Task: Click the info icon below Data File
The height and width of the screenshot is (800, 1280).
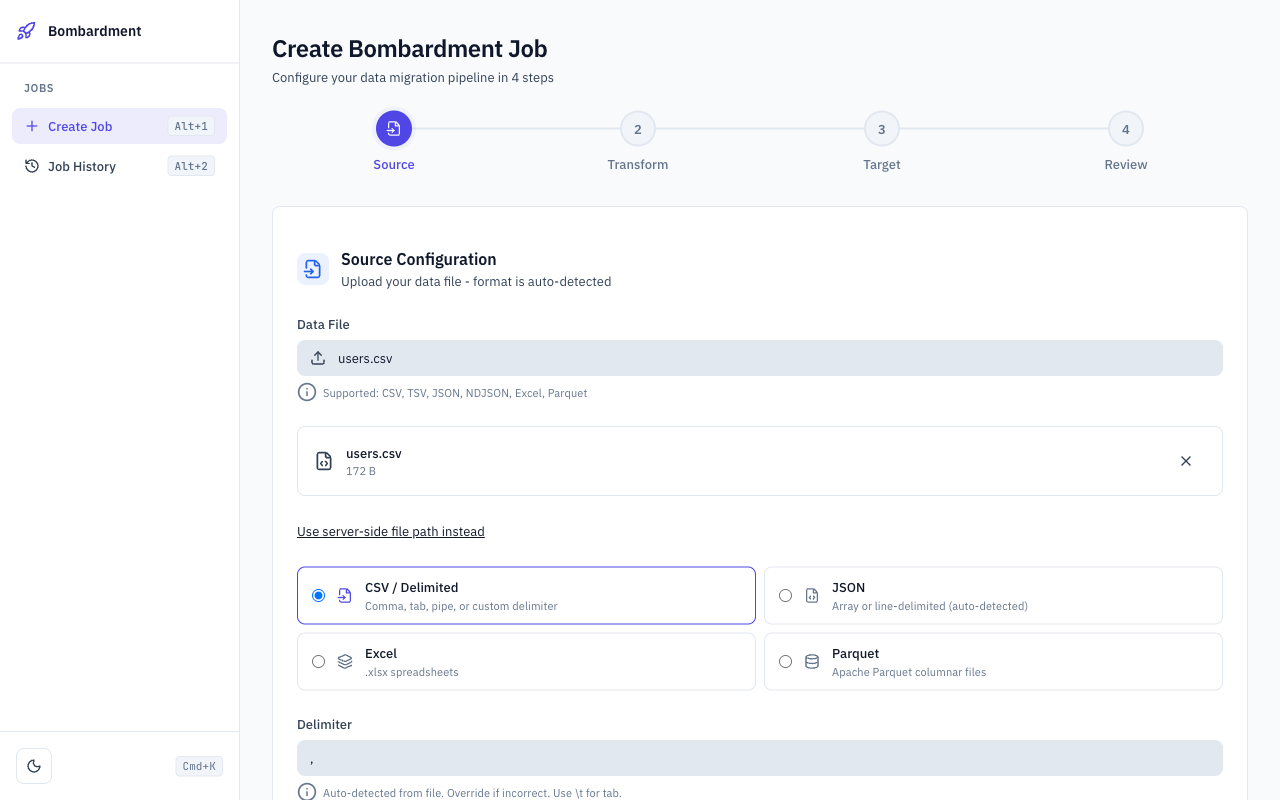Action: 307,392
